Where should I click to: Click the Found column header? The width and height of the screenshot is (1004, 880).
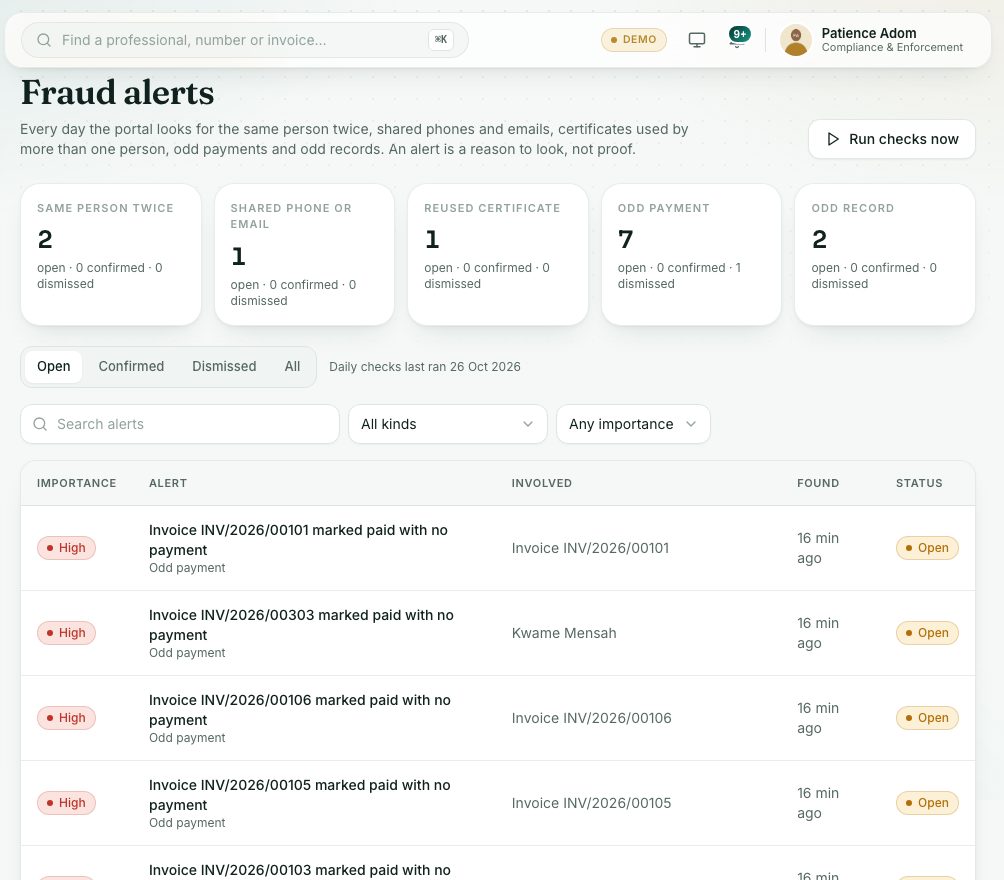[818, 483]
